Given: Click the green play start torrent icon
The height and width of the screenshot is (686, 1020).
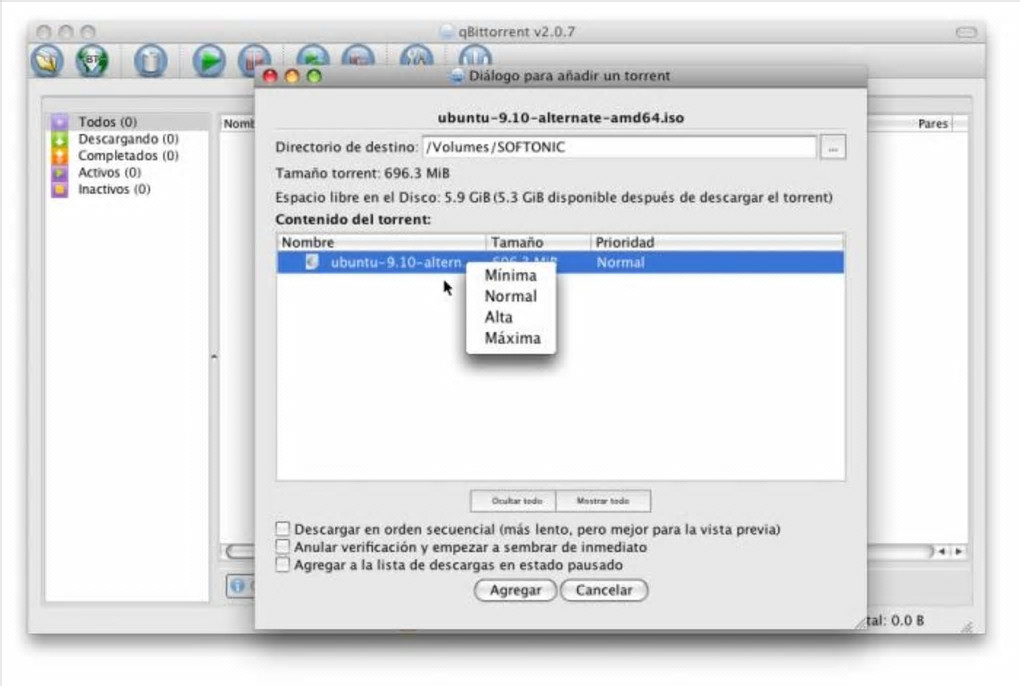Looking at the screenshot, I should click(209, 60).
